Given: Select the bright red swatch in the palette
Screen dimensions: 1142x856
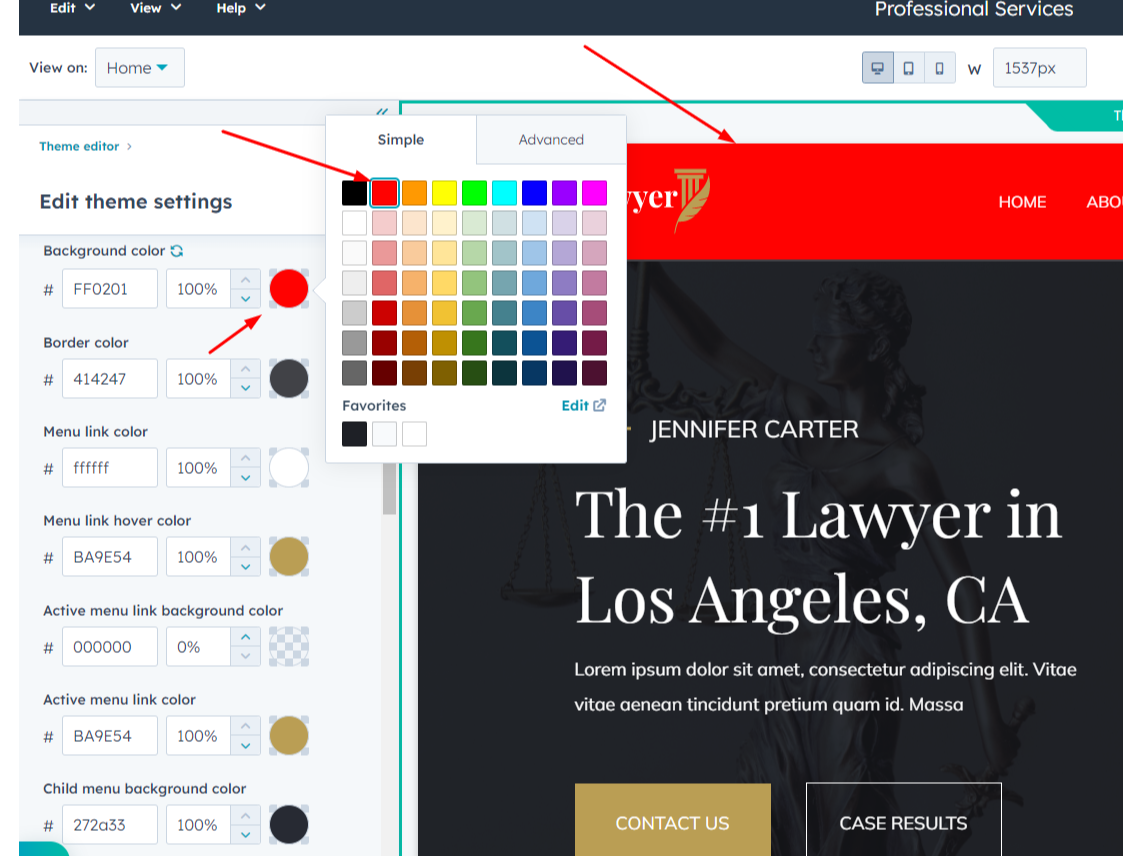Looking at the screenshot, I should (x=384, y=192).
